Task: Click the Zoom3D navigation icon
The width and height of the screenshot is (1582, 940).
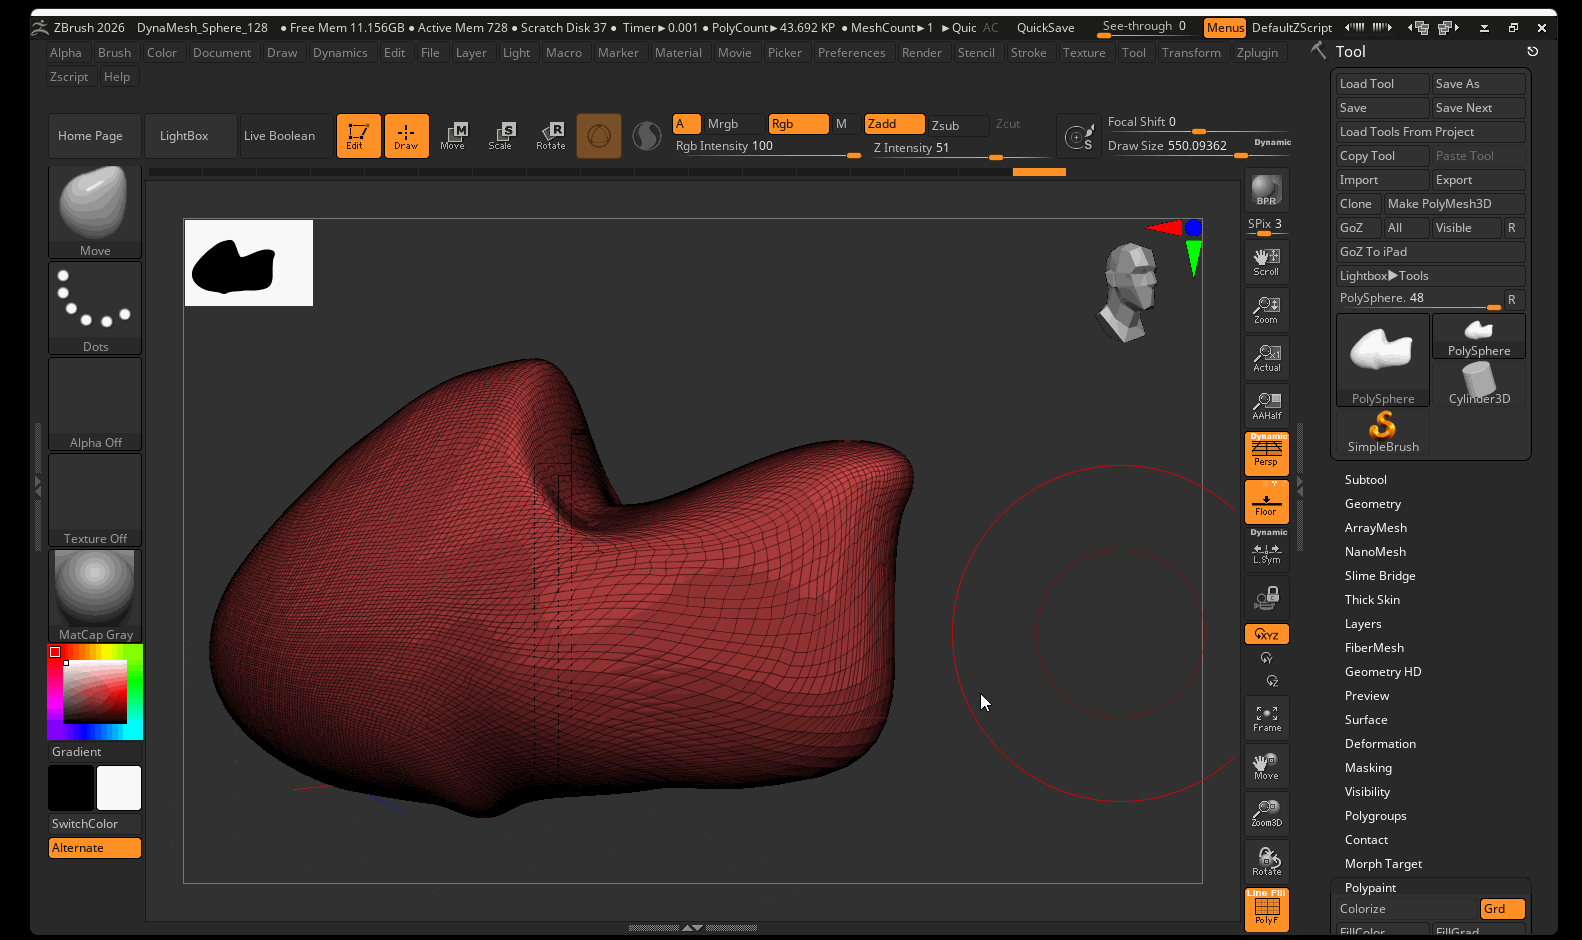Action: coord(1266,813)
